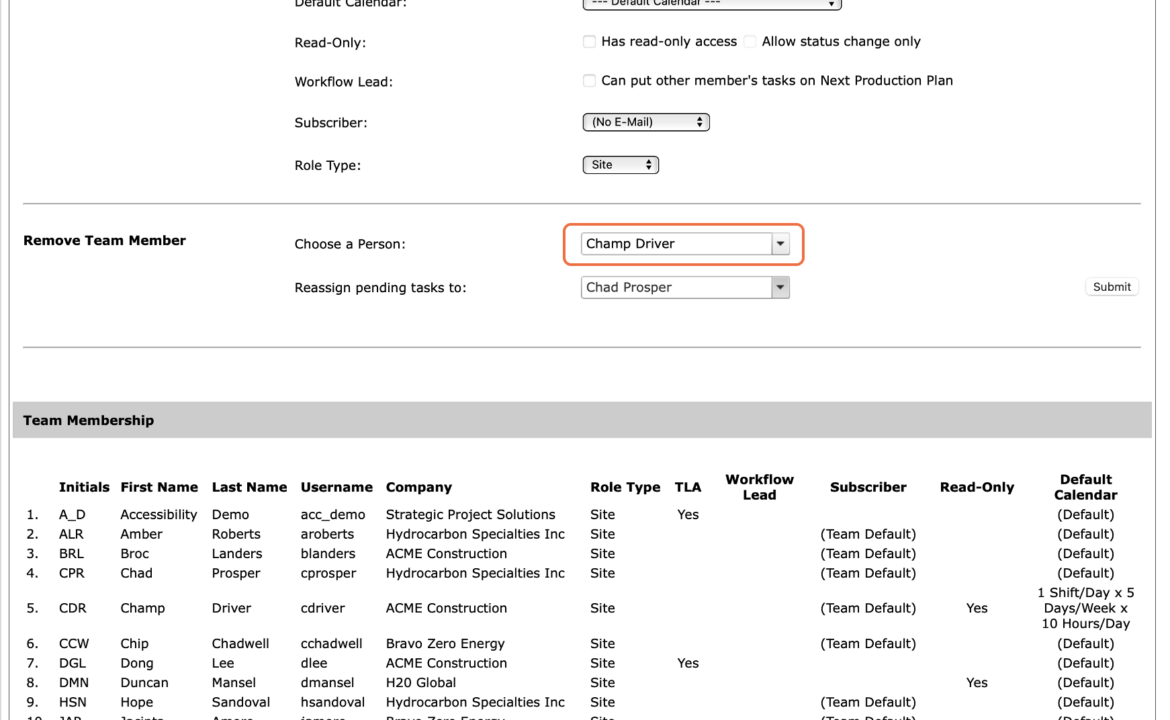Open the Subscriber '(No E-Mail)' dropdown
Image resolution: width=1170 pixels, height=720 pixels.
(x=645, y=122)
